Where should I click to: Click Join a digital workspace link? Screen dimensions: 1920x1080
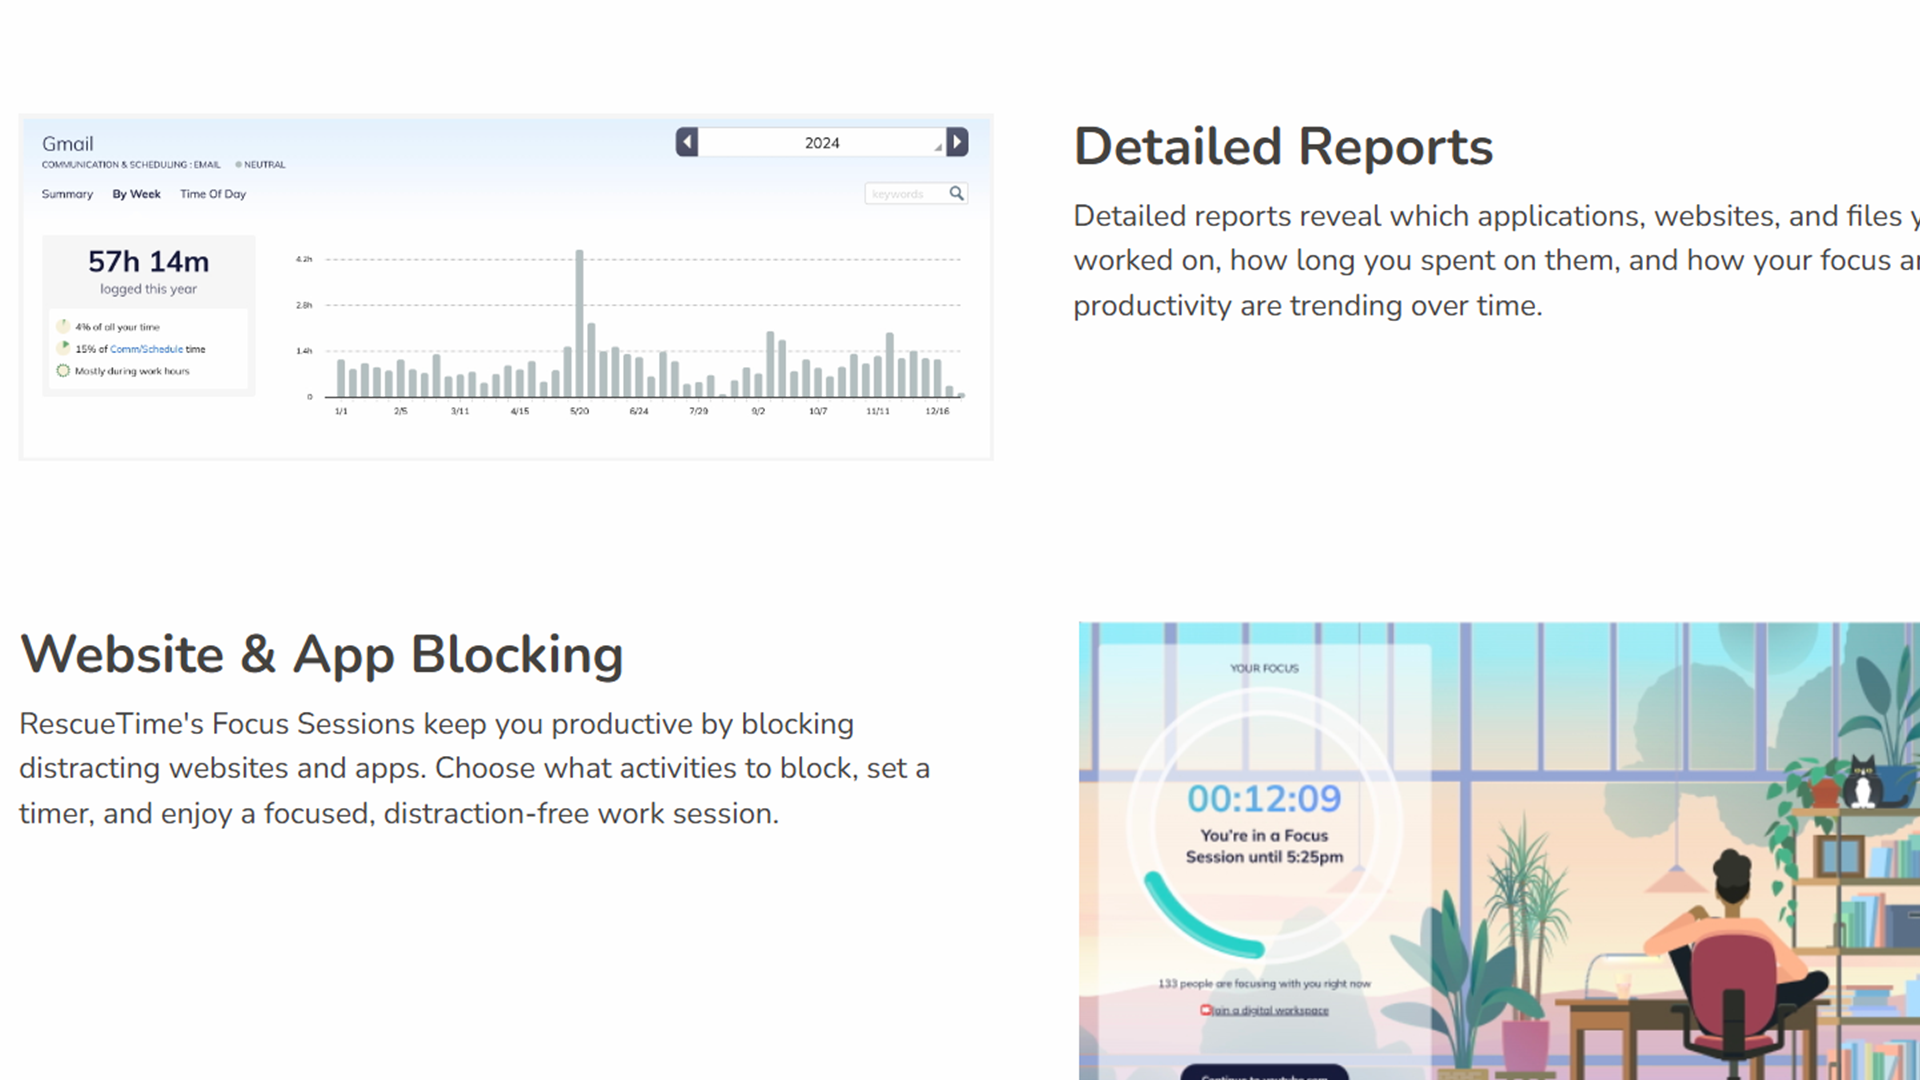point(1271,1010)
